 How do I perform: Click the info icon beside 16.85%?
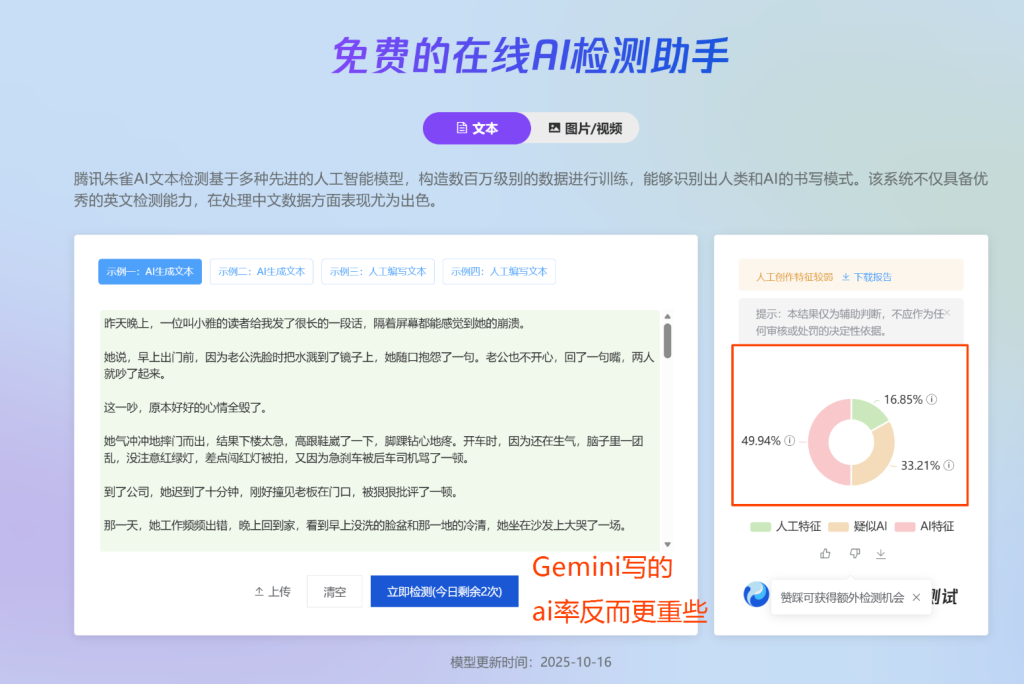931,399
